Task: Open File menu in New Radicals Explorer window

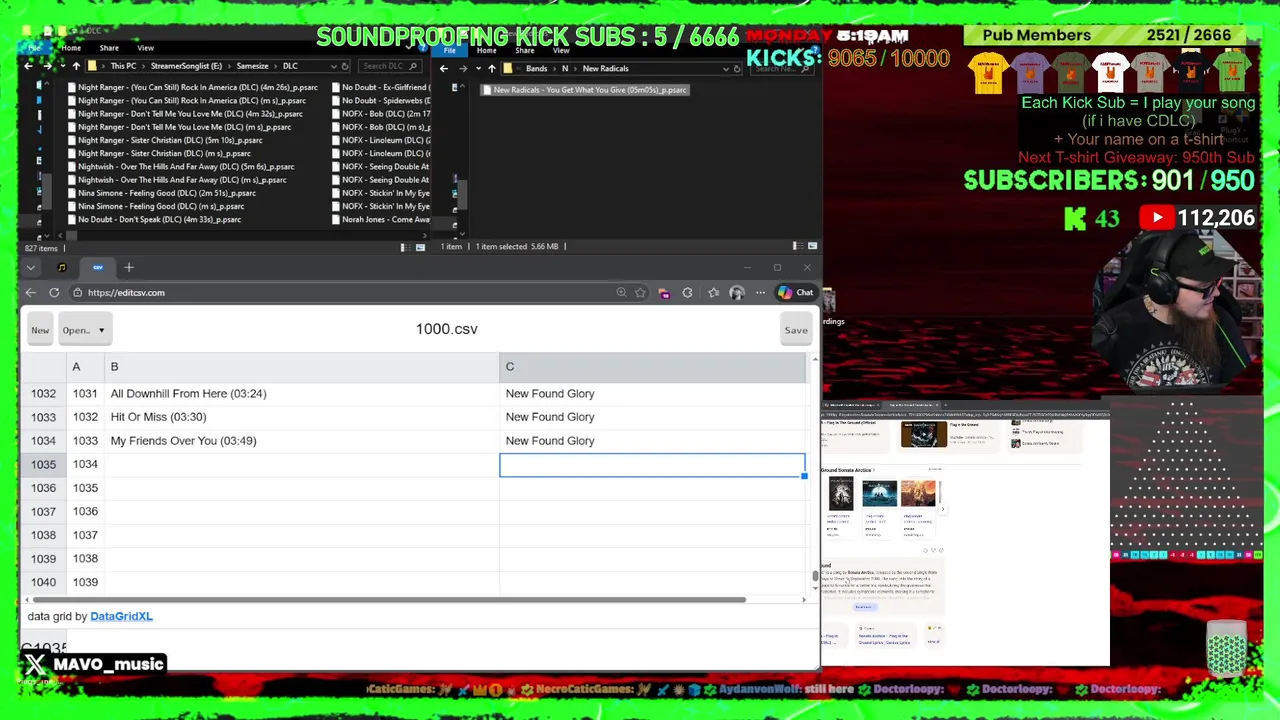Action: pos(450,50)
